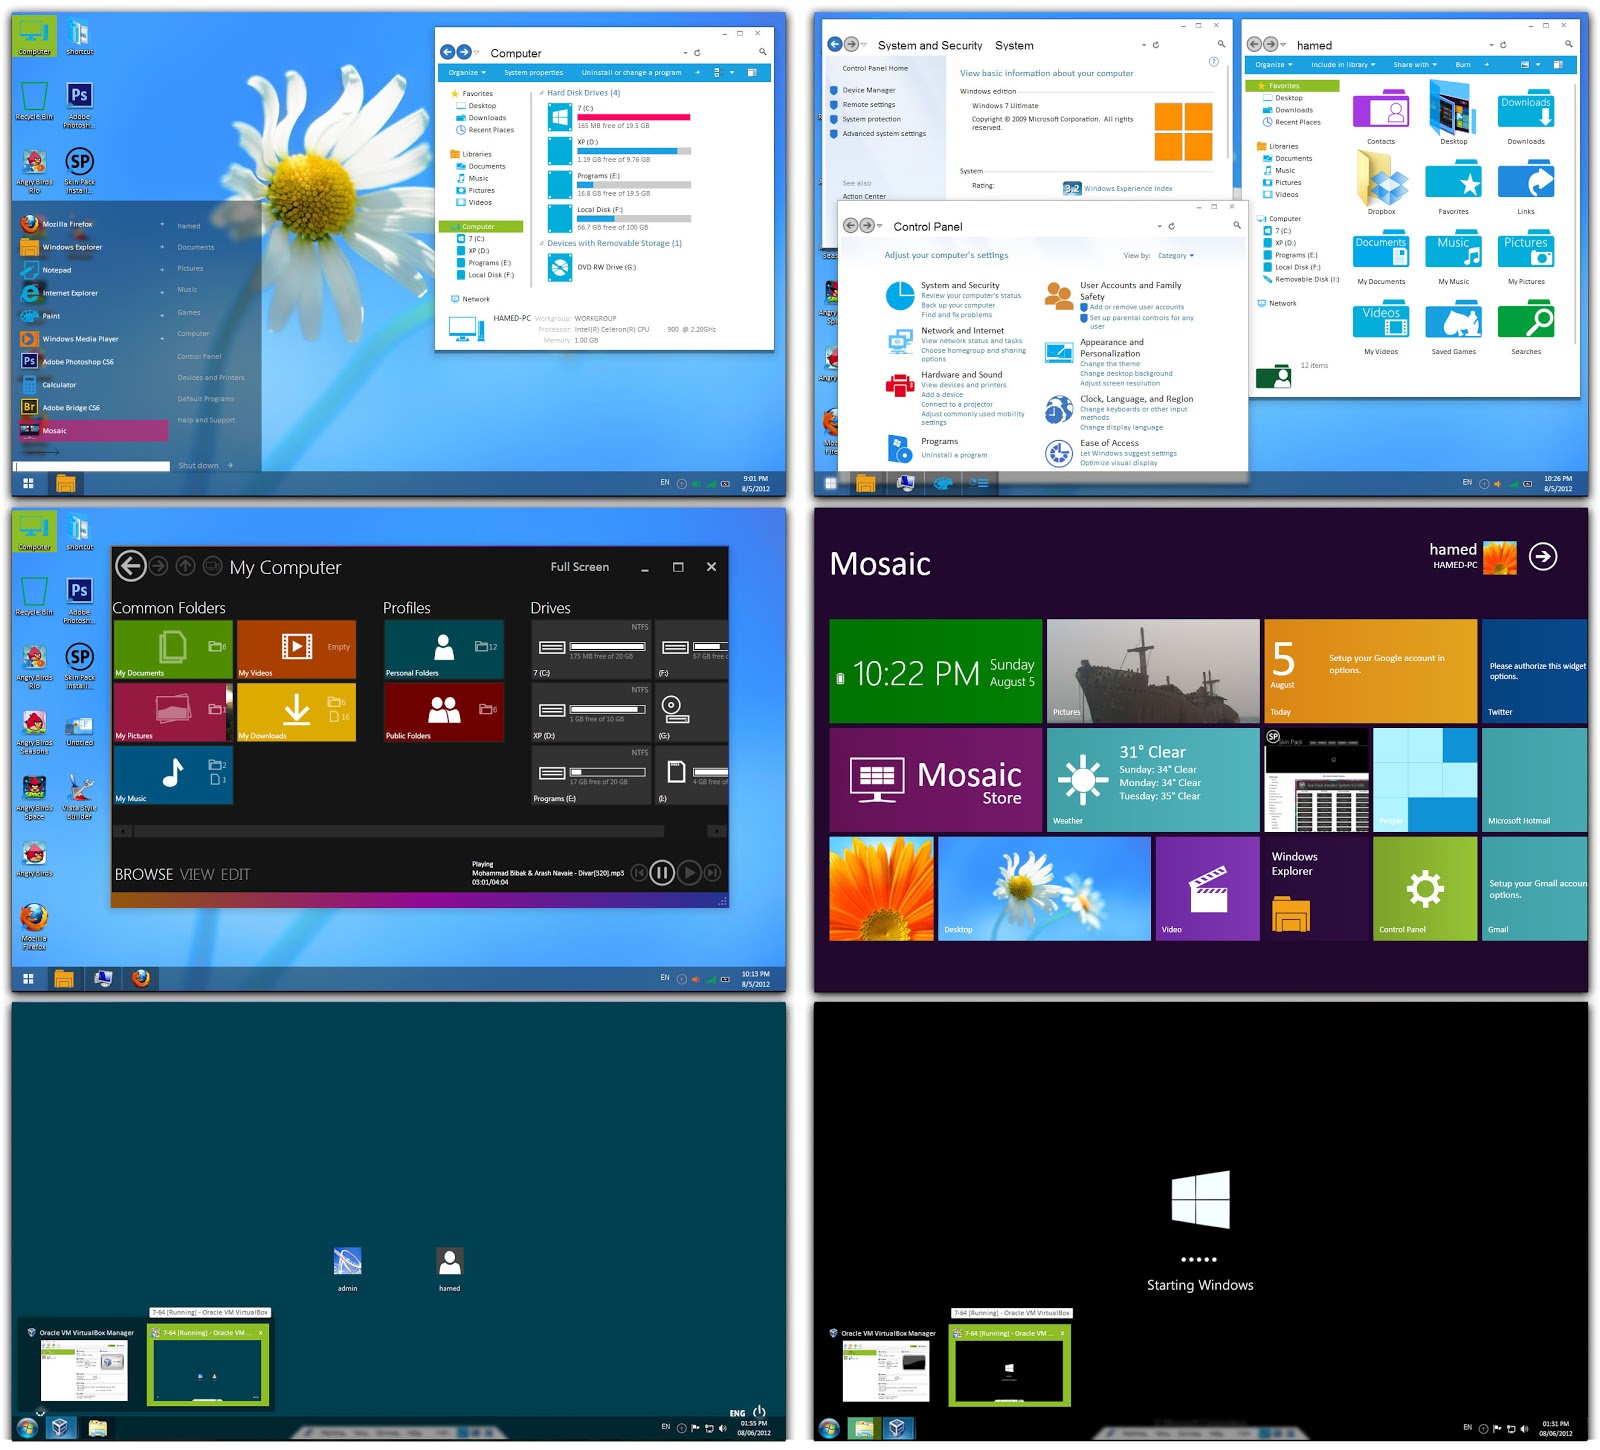This screenshot has width=1600, height=1450.
Task: Open the Personal Folders profile tile
Action: pyautogui.click(x=444, y=649)
